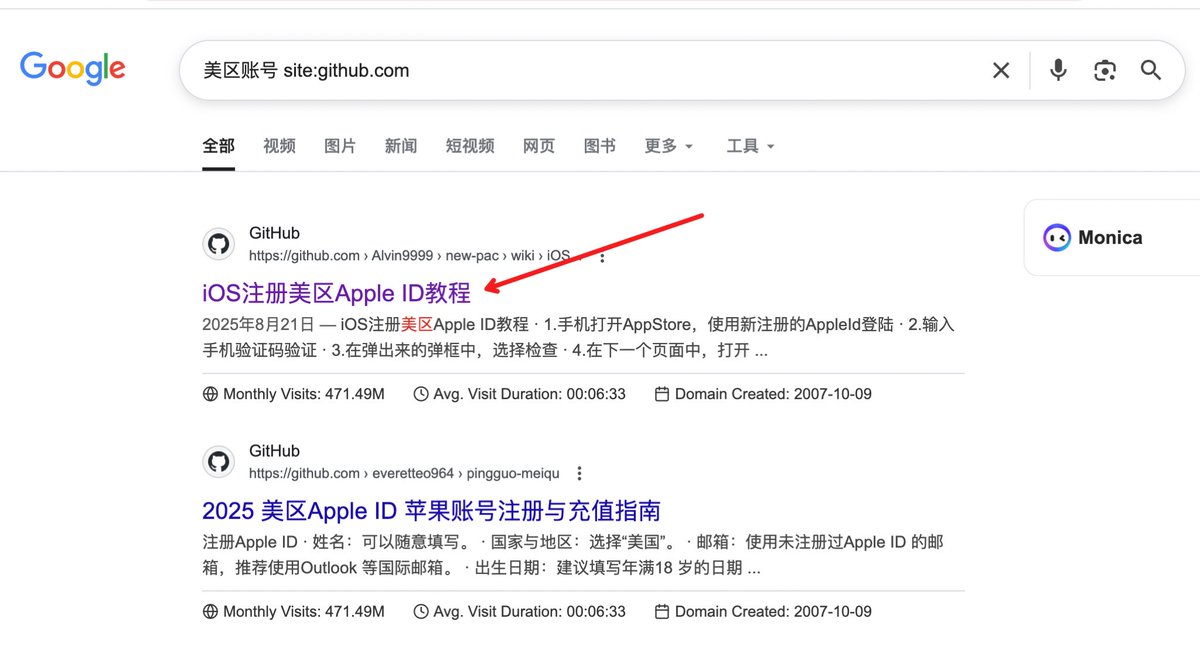Click the date 2025年8月21日 in first snippet

(x=259, y=325)
